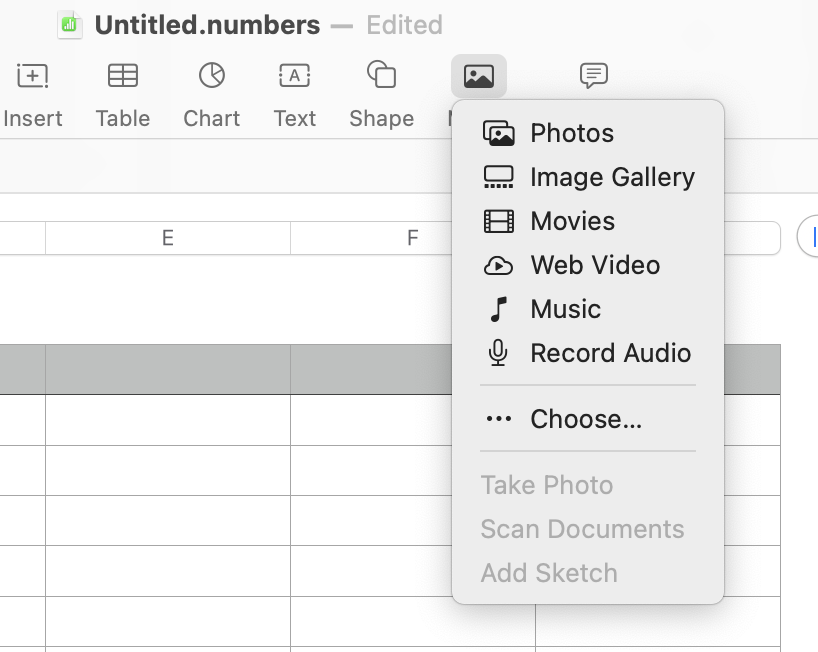Toggle the Media toolbar button

coord(479,76)
